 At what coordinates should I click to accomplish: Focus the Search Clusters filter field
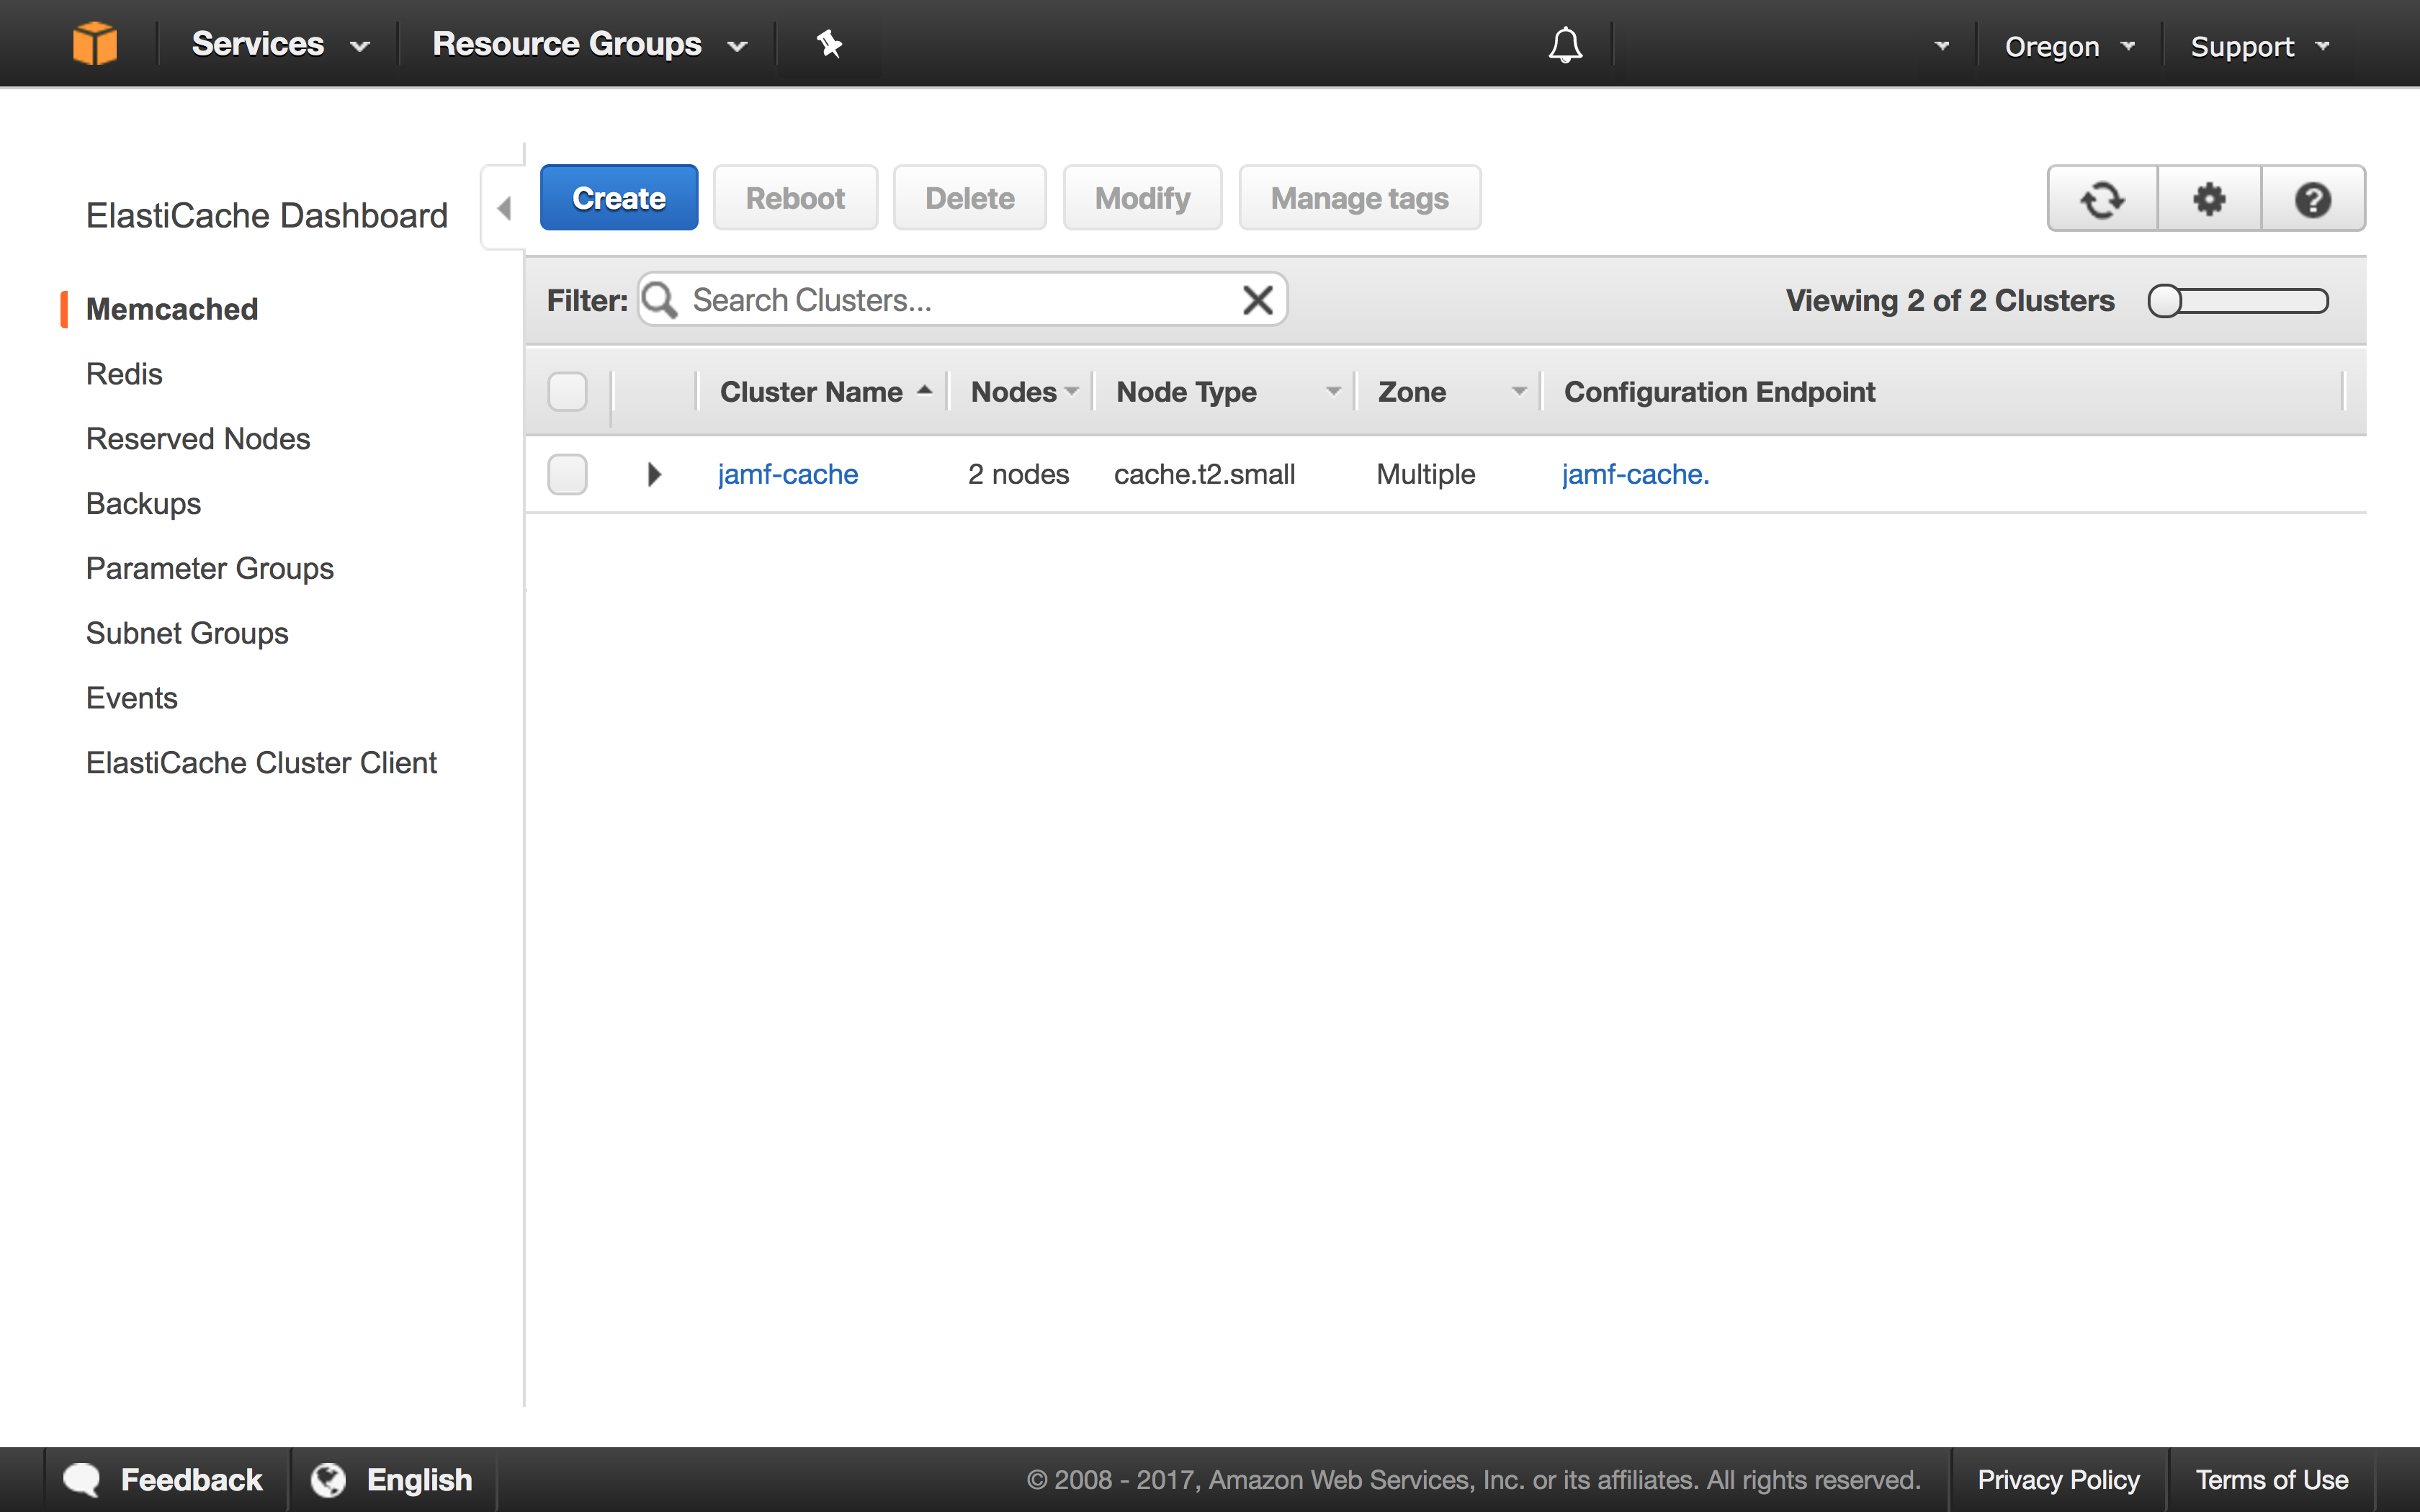click(x=962, y=300)
